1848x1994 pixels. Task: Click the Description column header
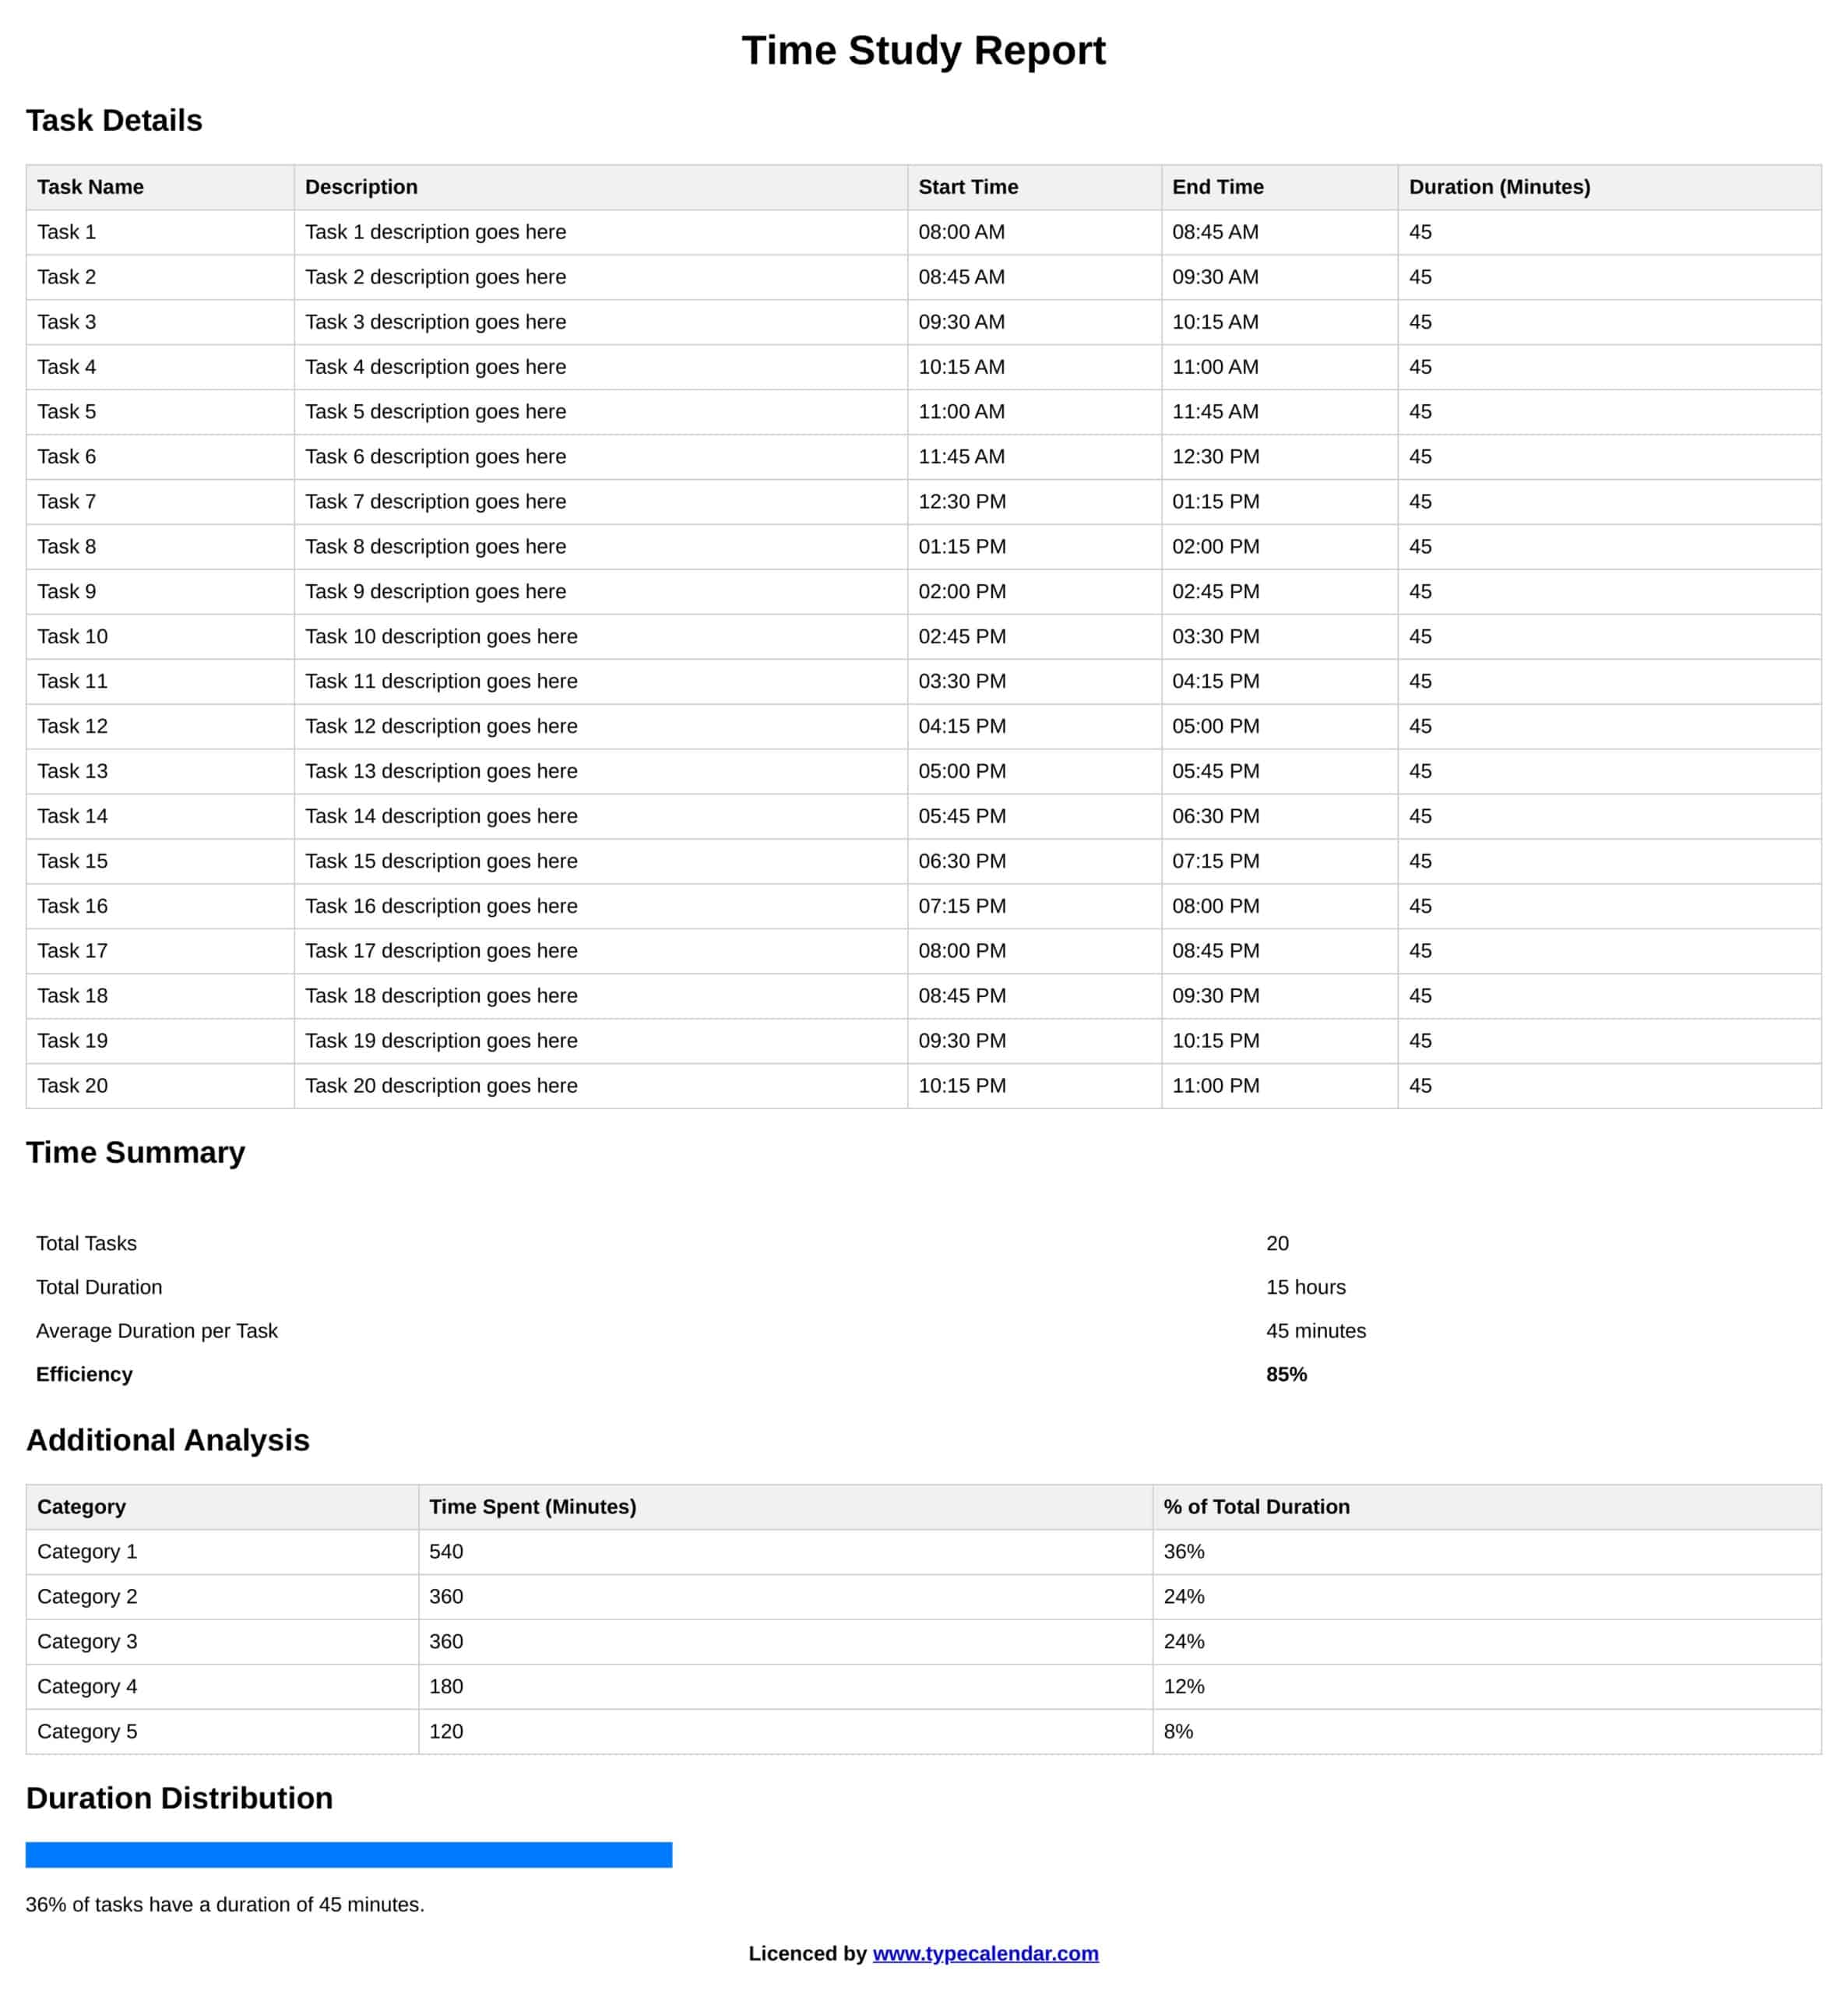[361, 187]
